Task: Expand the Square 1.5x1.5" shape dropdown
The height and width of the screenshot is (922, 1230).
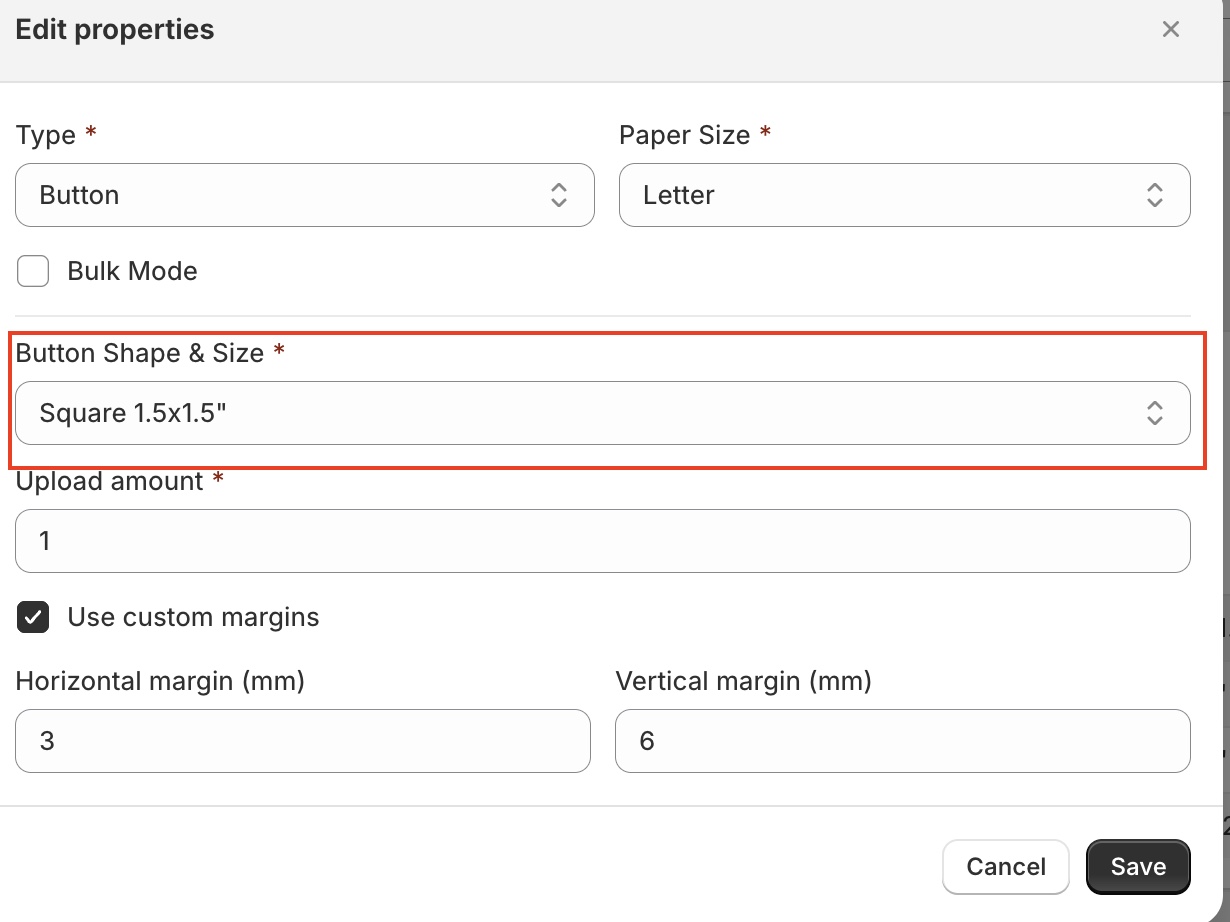Action: pyautogui.click(x=590, y=413)
